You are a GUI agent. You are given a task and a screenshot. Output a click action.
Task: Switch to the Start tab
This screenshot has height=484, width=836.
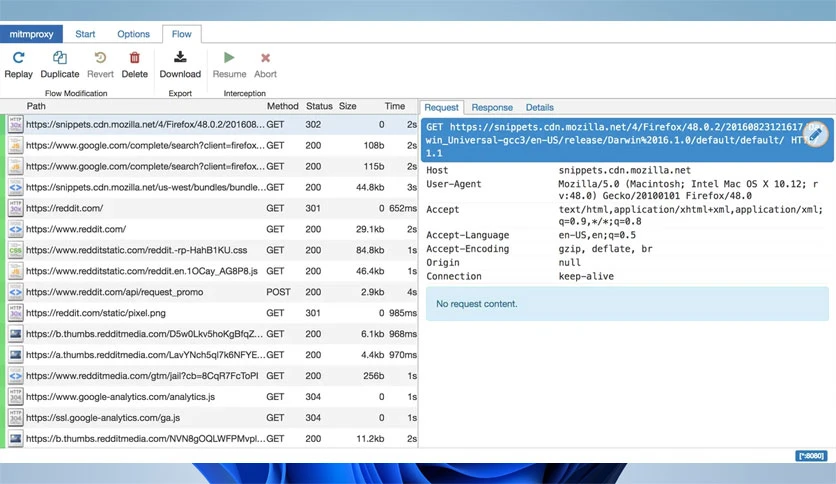pyautogui.click(x=85, y=34)
